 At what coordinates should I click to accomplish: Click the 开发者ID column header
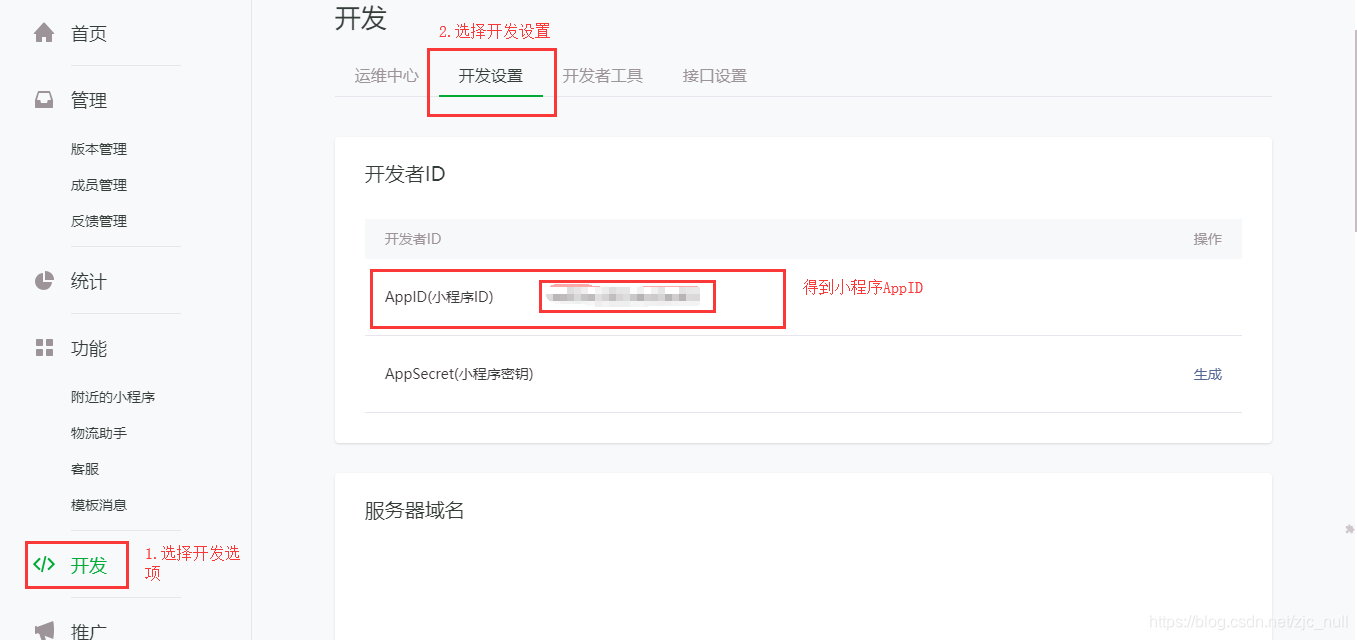point(413,239)
